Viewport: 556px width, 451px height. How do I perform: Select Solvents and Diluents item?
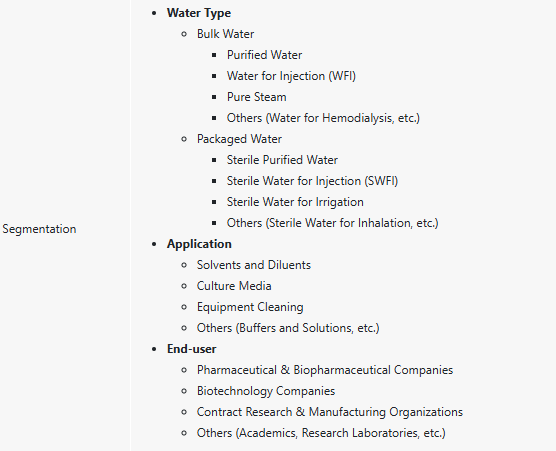(254, 265)
